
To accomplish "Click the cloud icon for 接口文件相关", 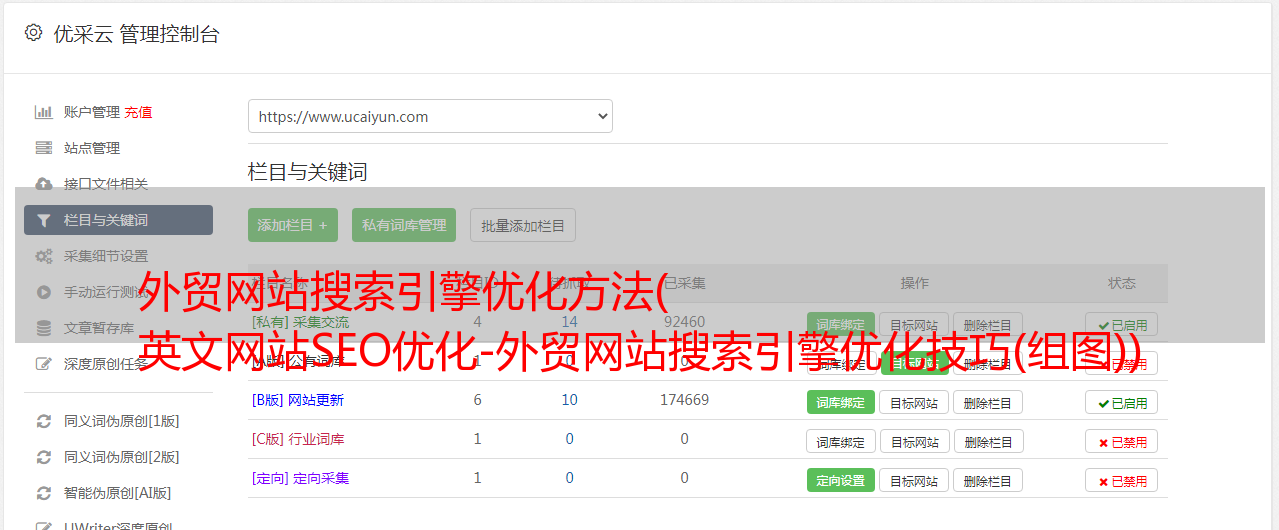I will 43,184.
